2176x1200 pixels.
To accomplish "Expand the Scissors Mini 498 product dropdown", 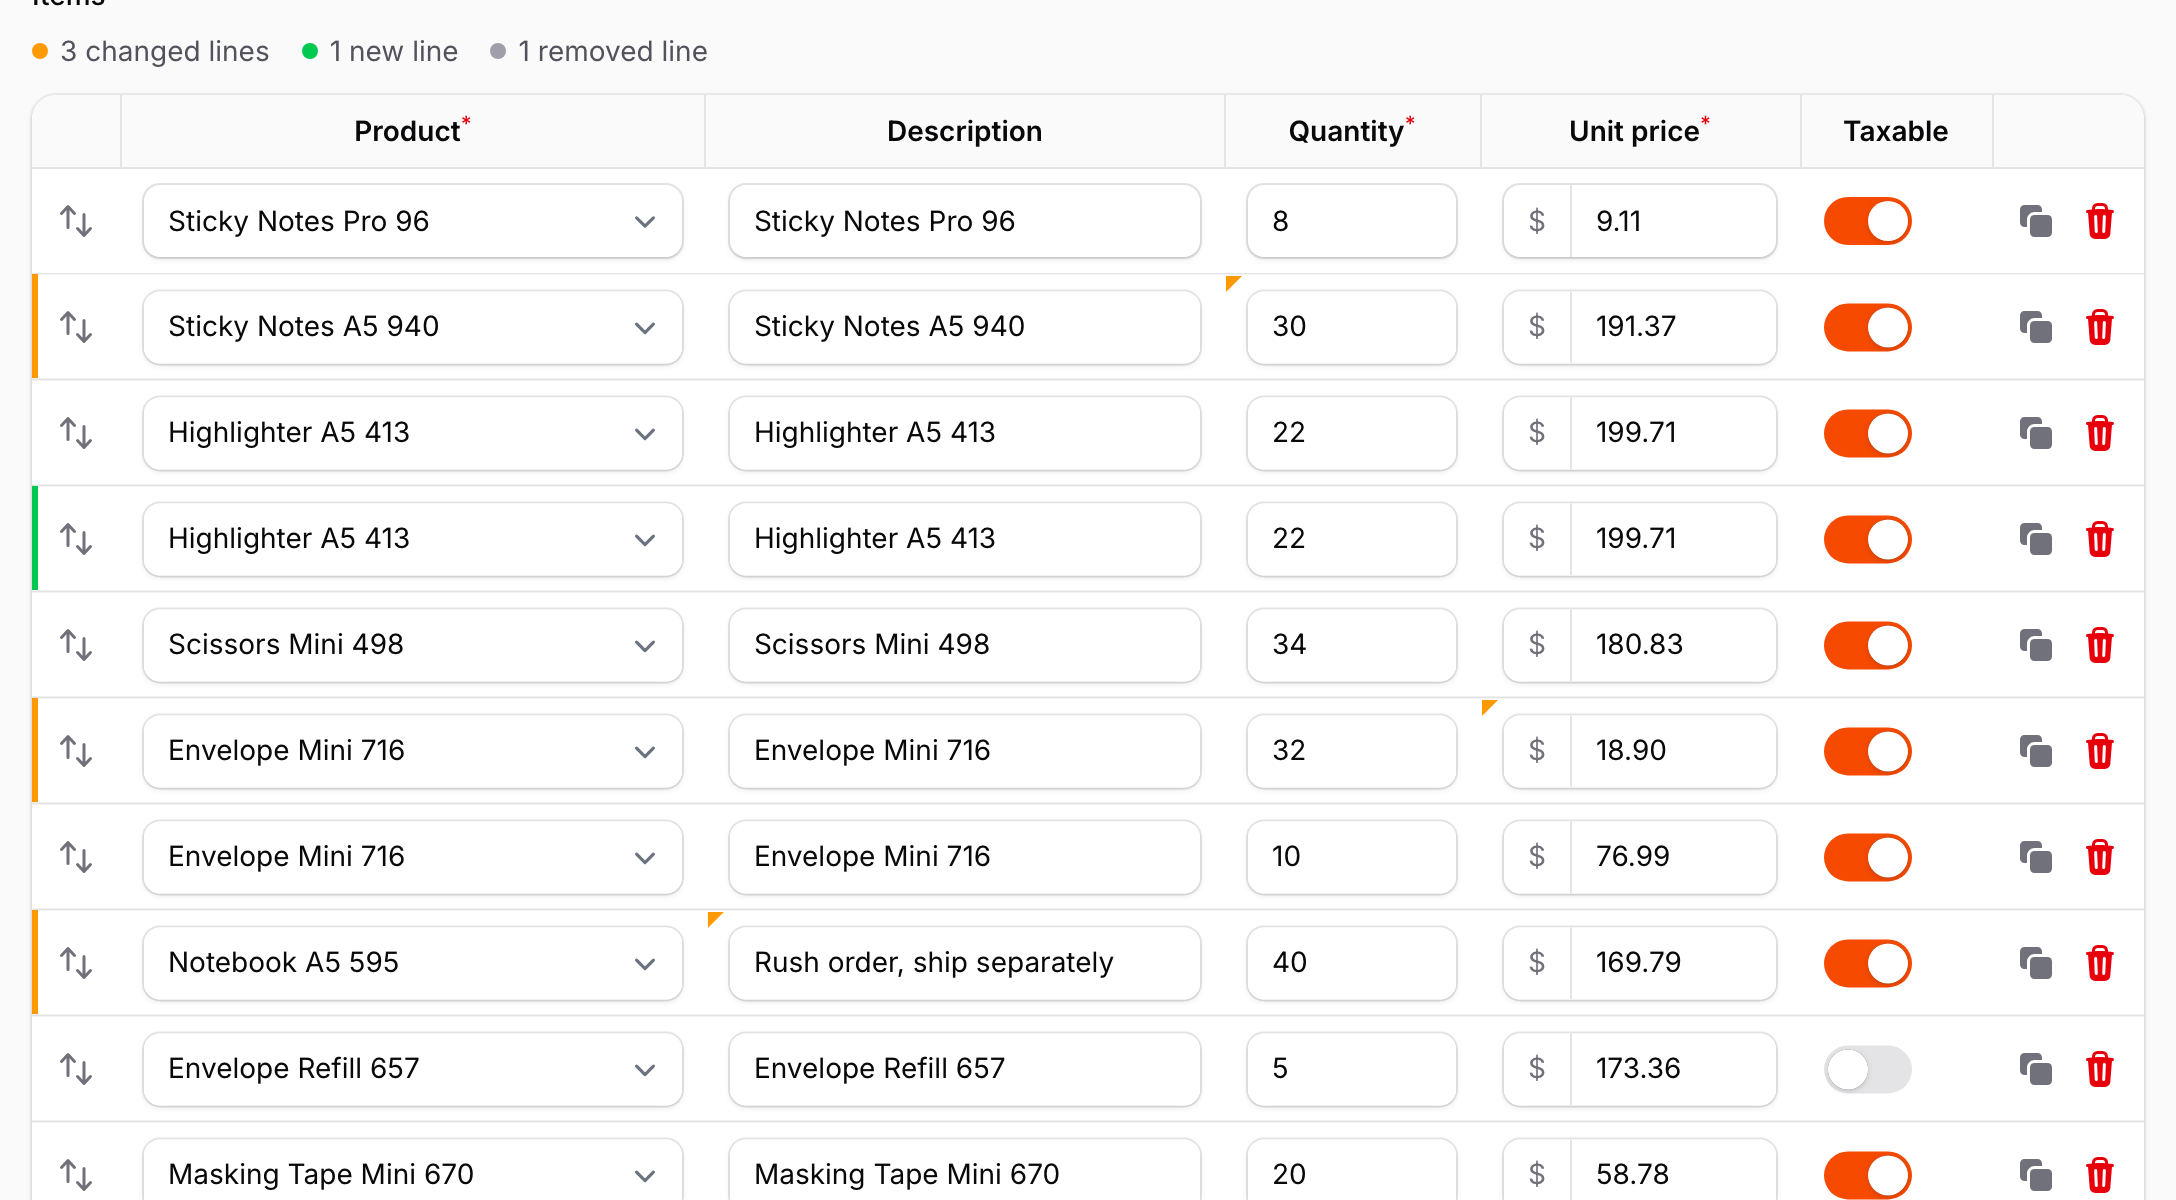I will [x=413, y=645].
